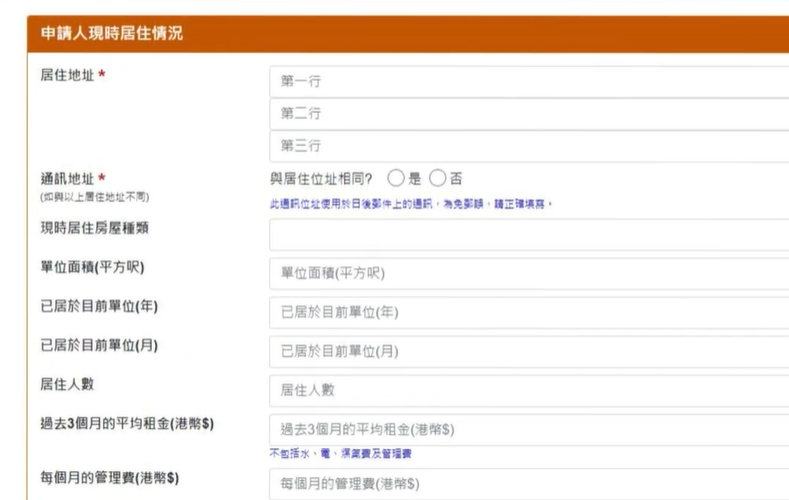Viewport: 789px width, 500px height.
Task: Select the 居住人數 input box
Action: pyautogui.click(x=528, y=391)
